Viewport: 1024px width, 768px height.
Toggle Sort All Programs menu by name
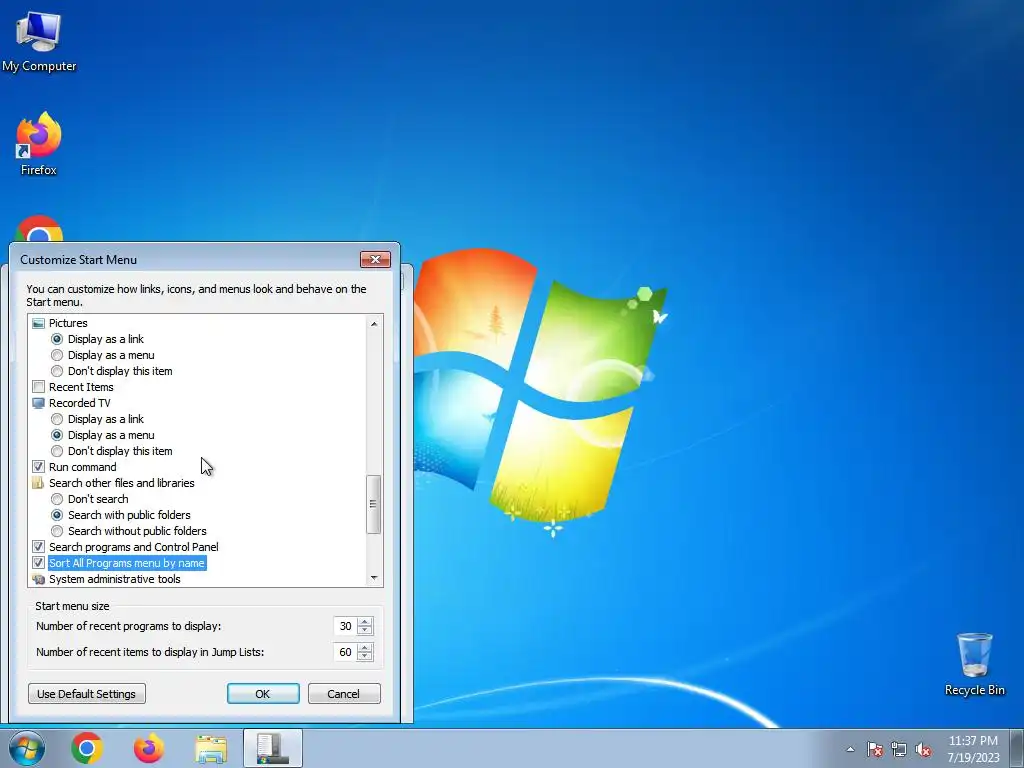39,563
